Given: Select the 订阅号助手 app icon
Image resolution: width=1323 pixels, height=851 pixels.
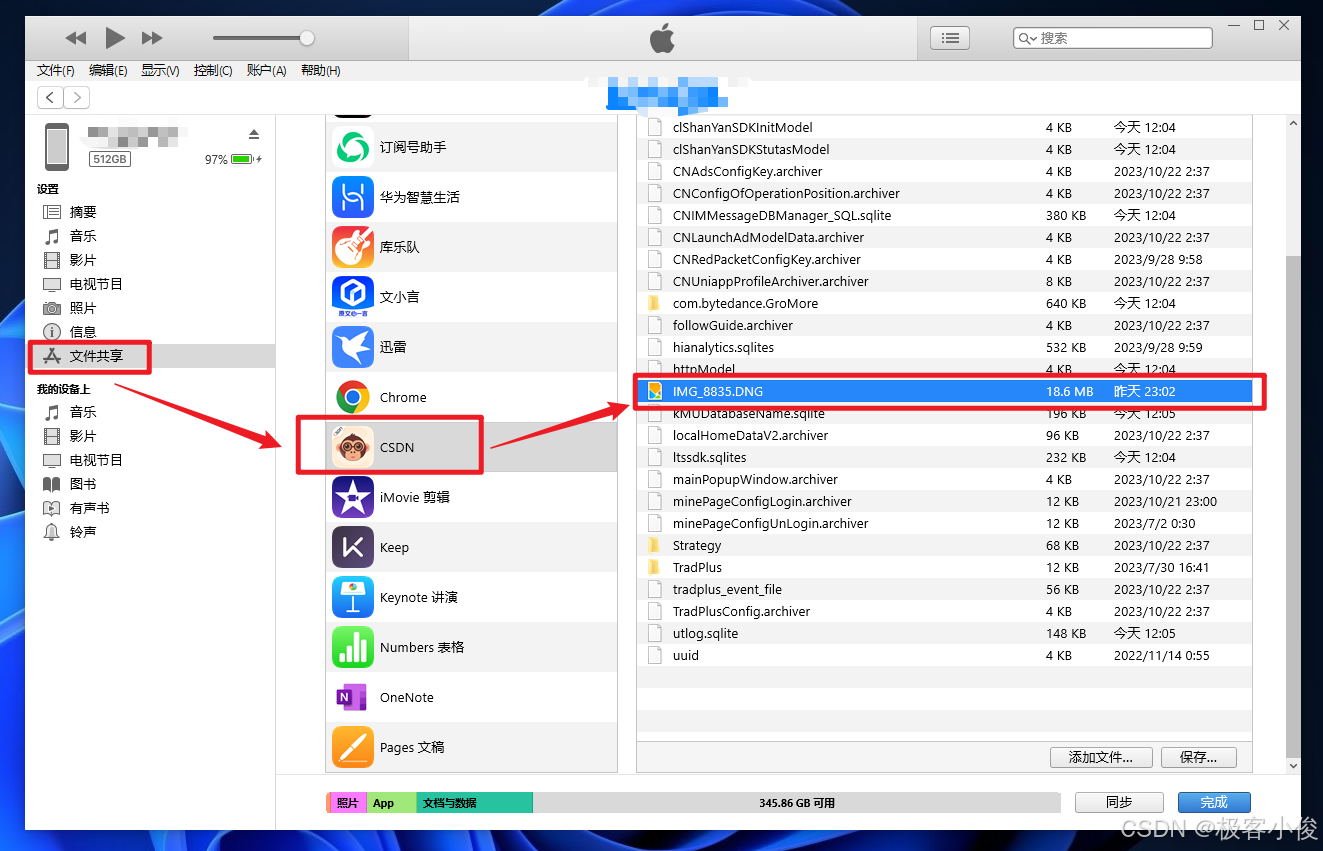Looking at the screenshot, I should (353, 147).
